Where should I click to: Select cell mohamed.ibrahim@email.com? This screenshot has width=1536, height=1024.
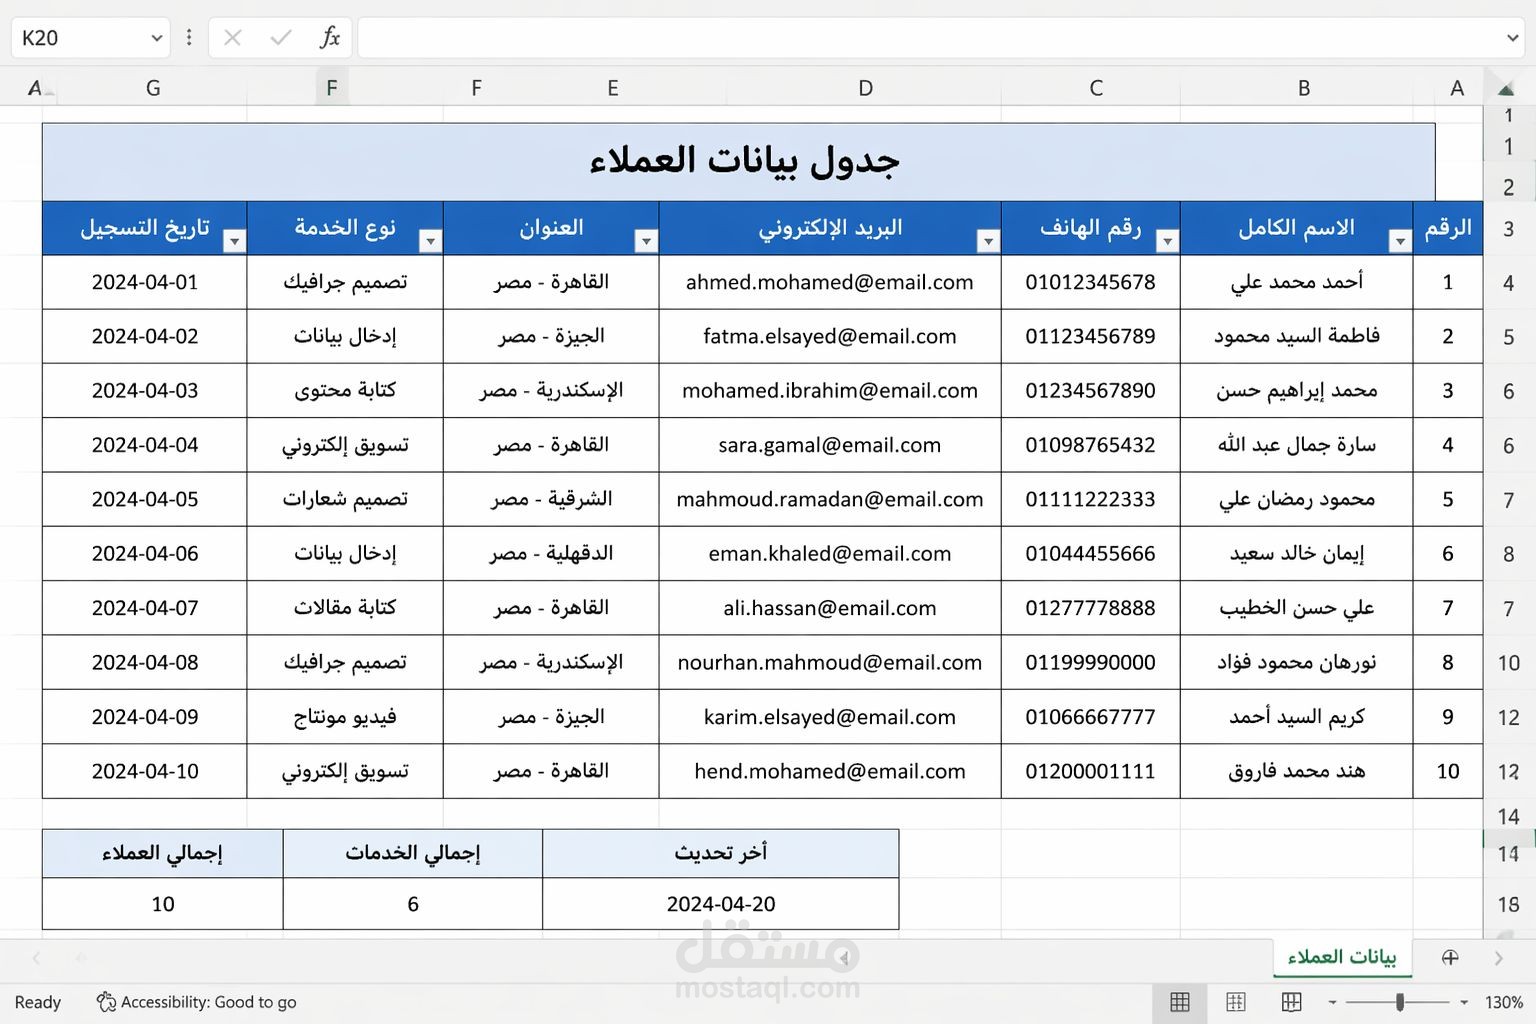click(830, 391)
